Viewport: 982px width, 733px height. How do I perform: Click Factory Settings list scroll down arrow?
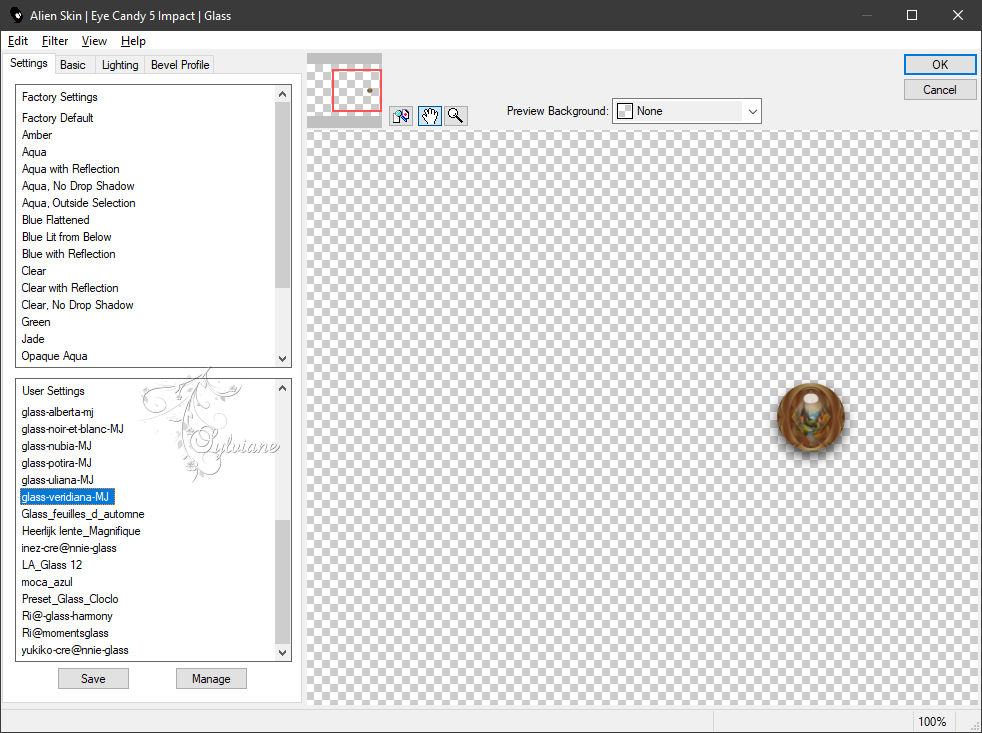point(282,358)
